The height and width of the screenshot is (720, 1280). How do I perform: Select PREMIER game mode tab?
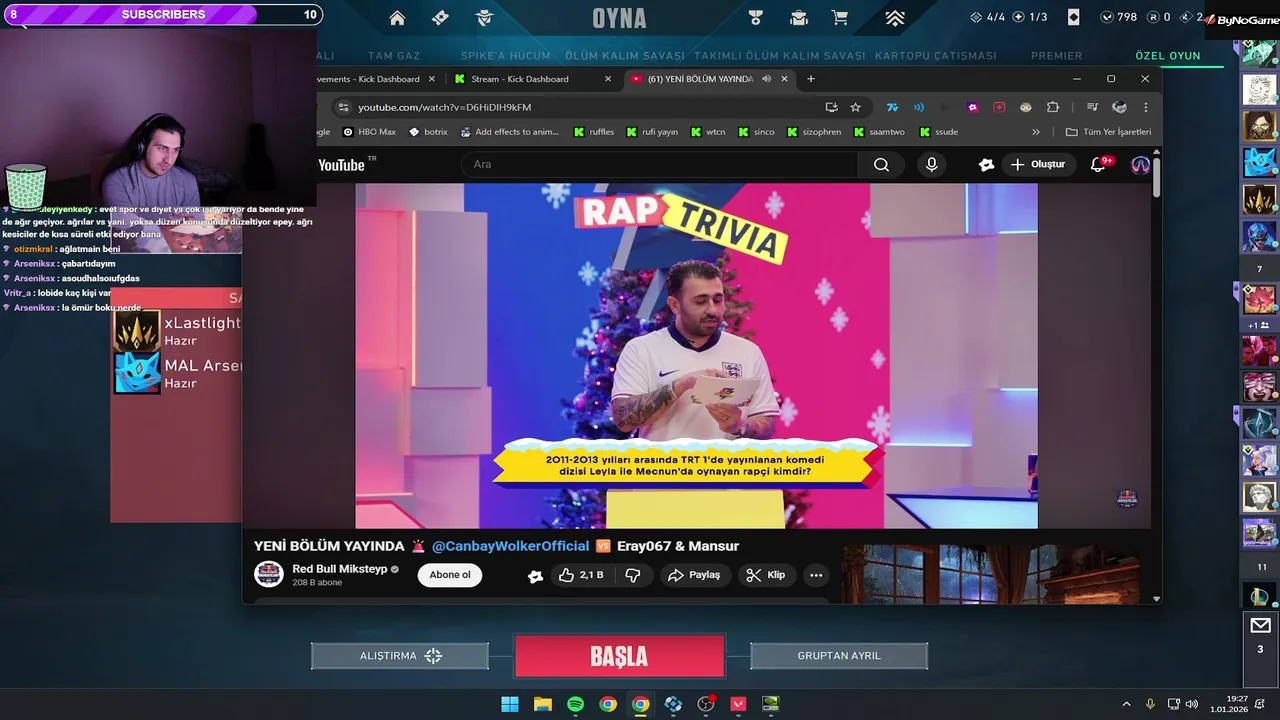pyautogui.click(x=1056, y=56)
